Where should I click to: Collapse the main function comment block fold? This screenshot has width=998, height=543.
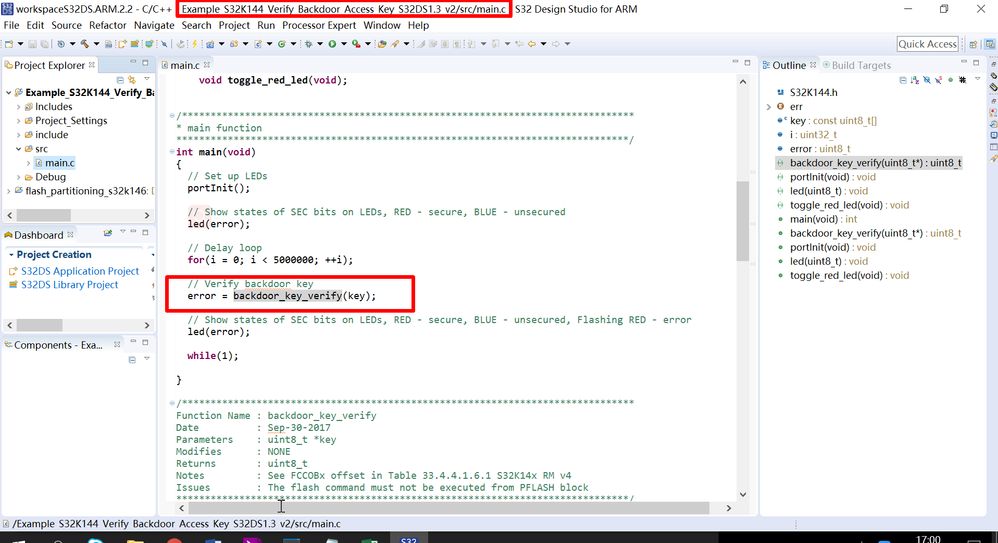[172, 116]
